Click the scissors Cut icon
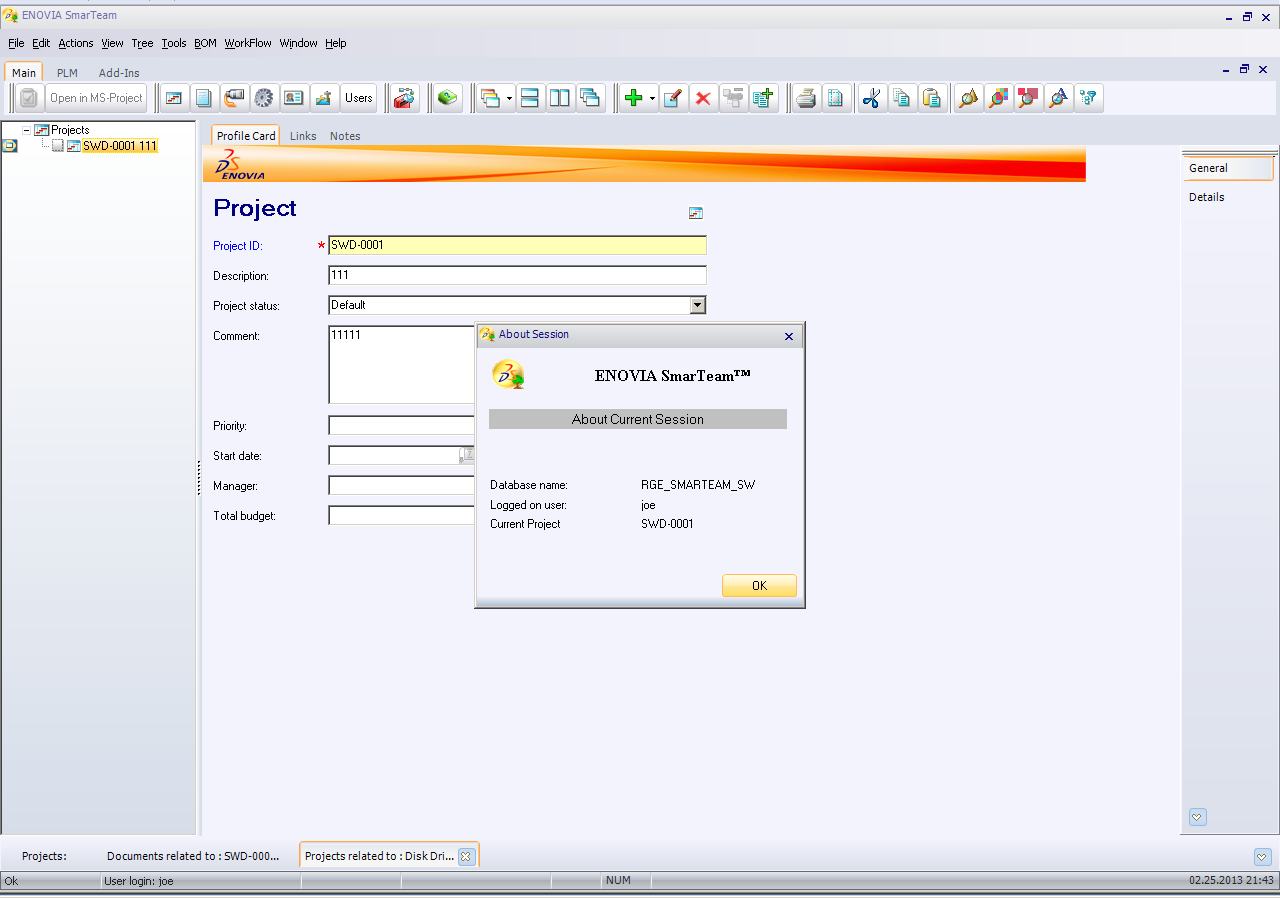This screenshot has height=898, width=1280. 872,98
